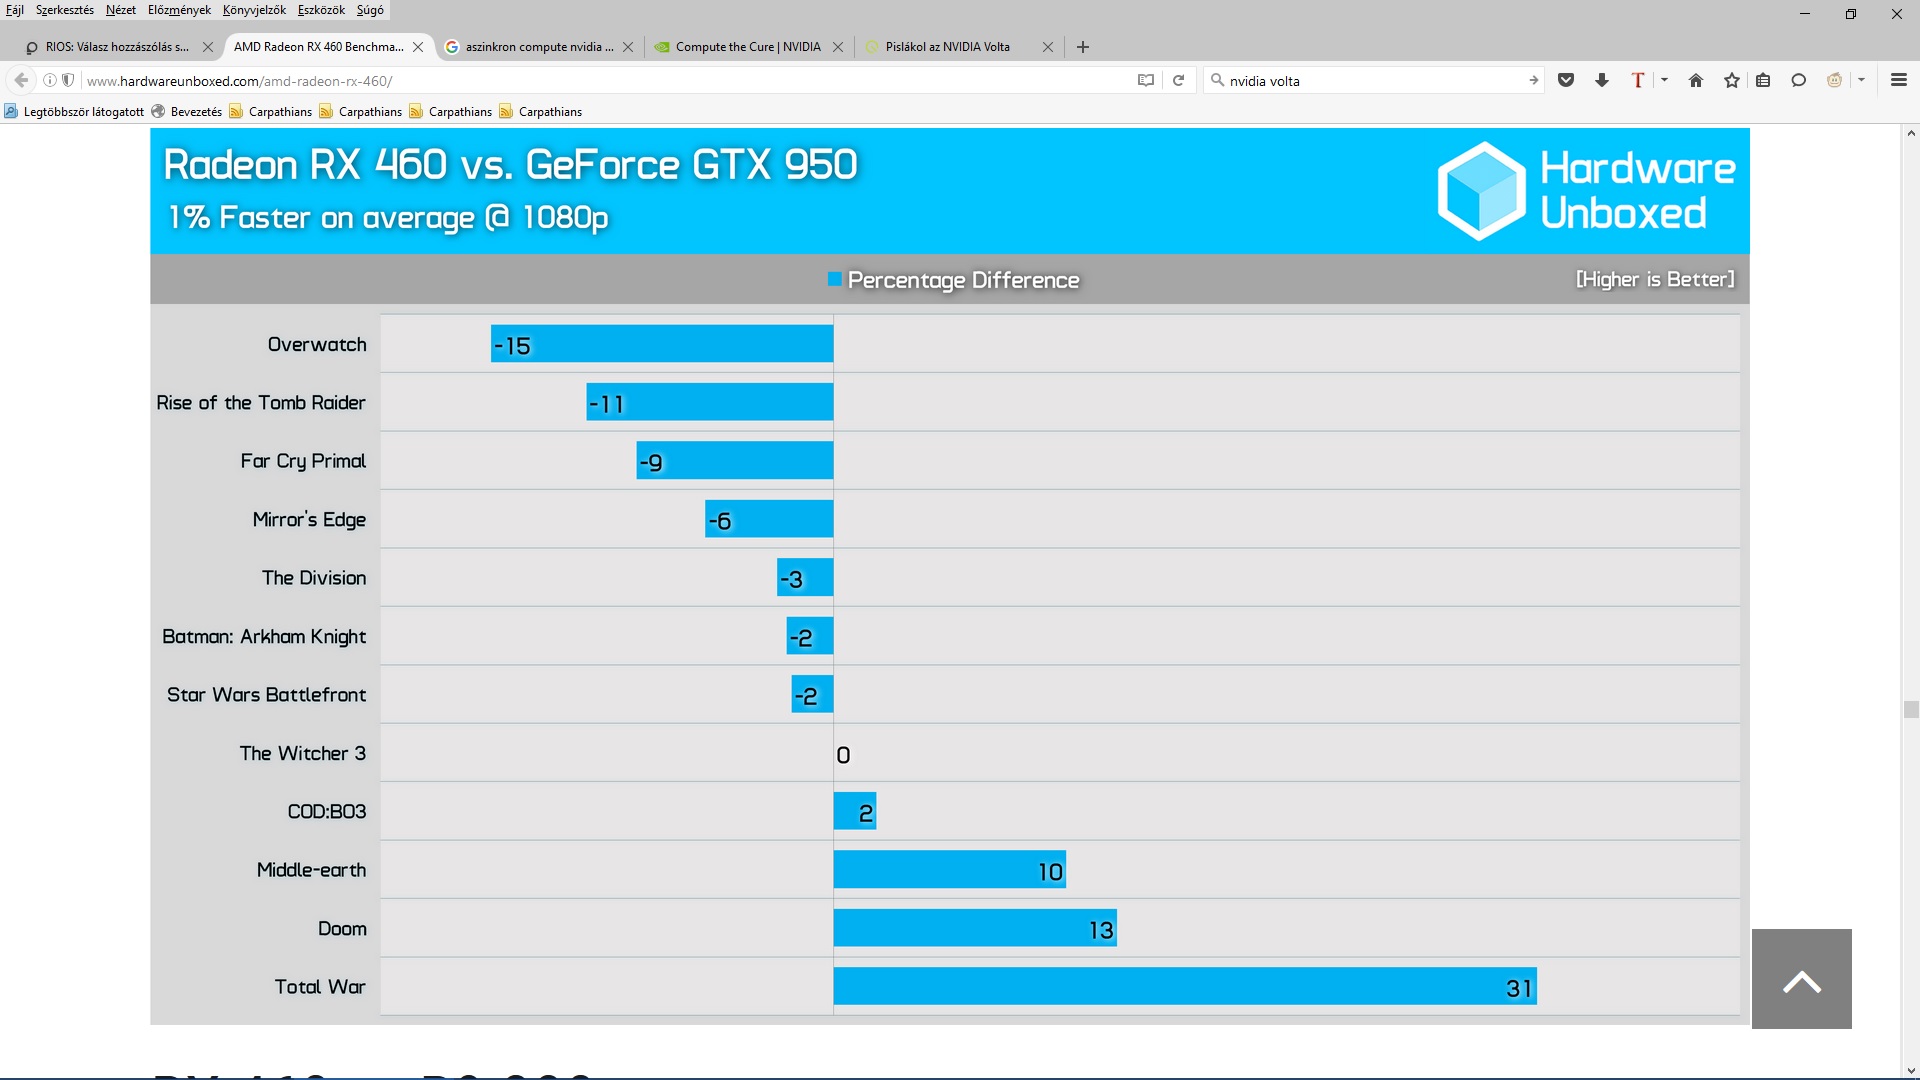This screenshot has height=1080, width=1920.
Task: Click the round face extension icon
Action: pos(1834,80)
